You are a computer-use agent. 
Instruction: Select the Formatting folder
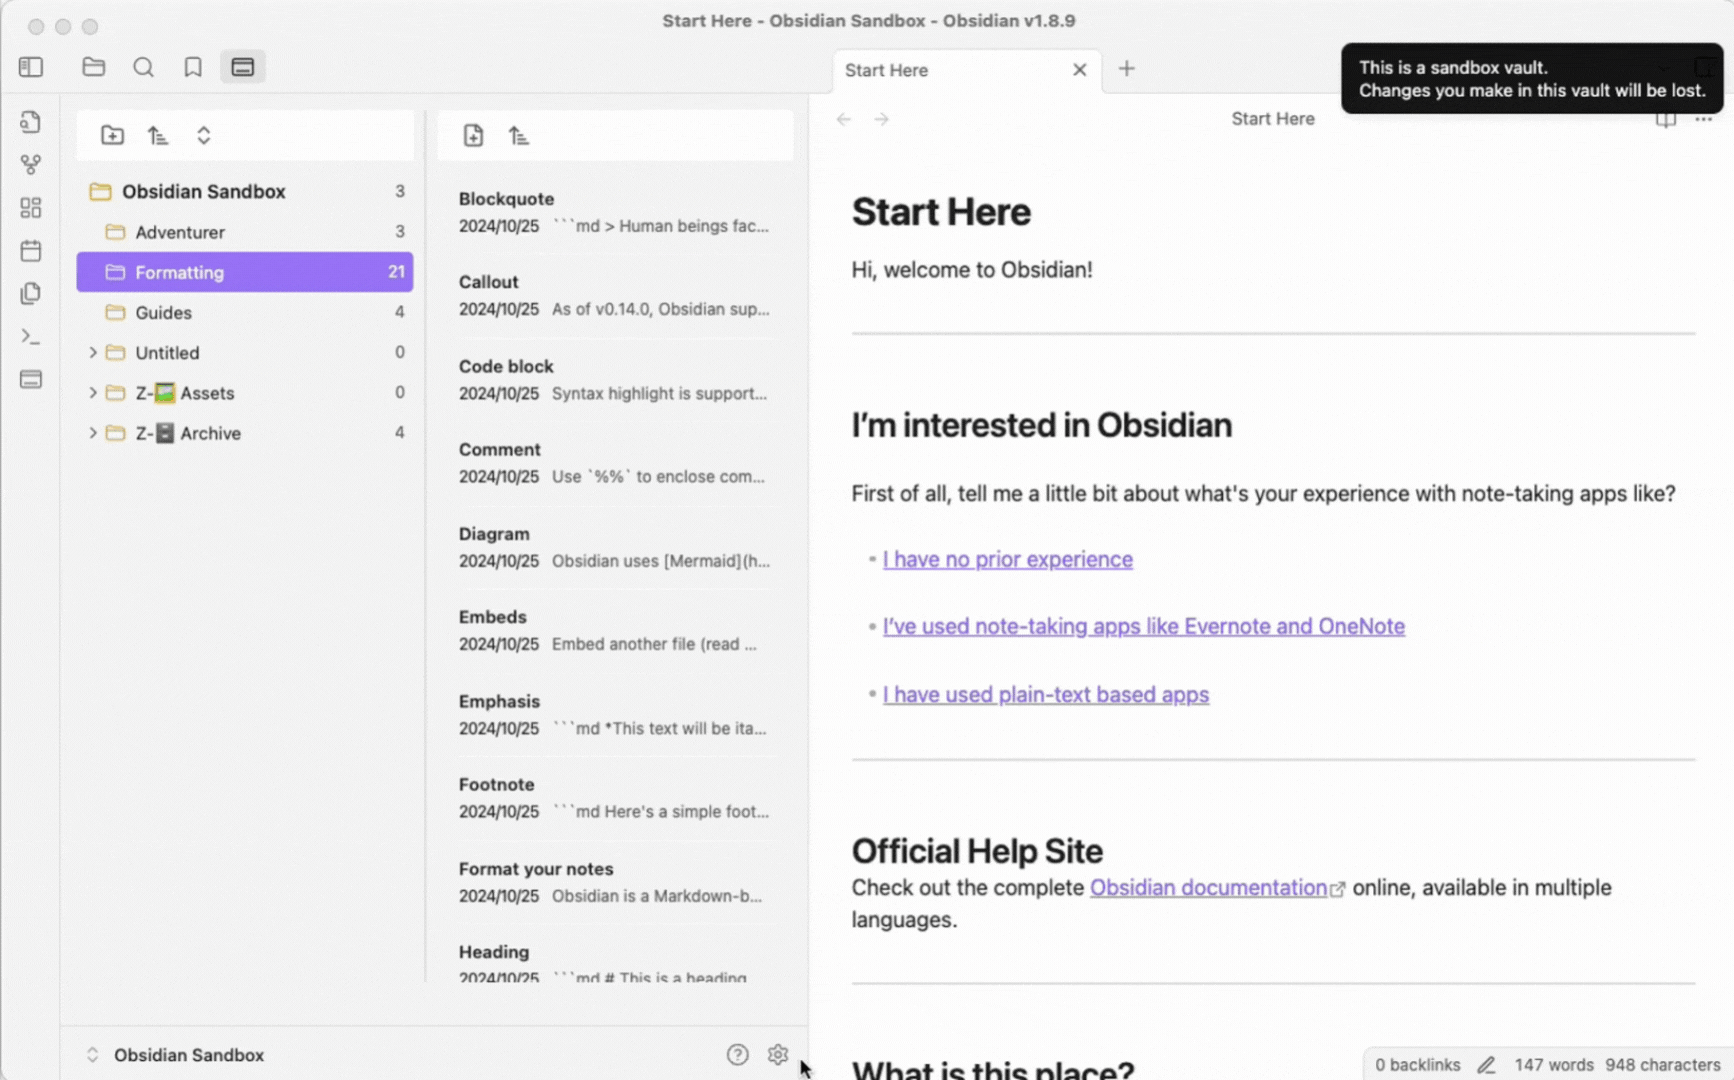tap(245, 272)
